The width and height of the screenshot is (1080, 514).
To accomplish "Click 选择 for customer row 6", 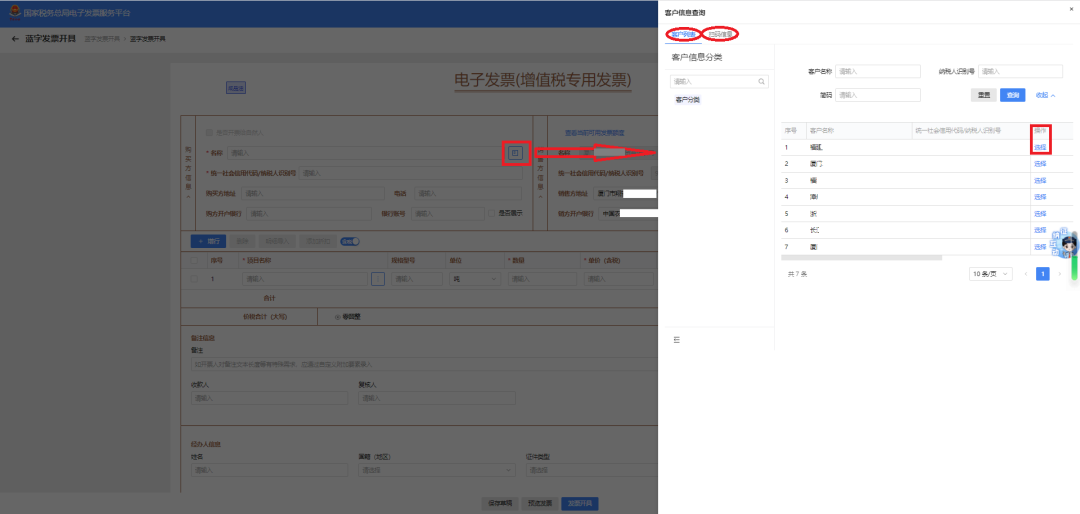I will coord(1040,230).
